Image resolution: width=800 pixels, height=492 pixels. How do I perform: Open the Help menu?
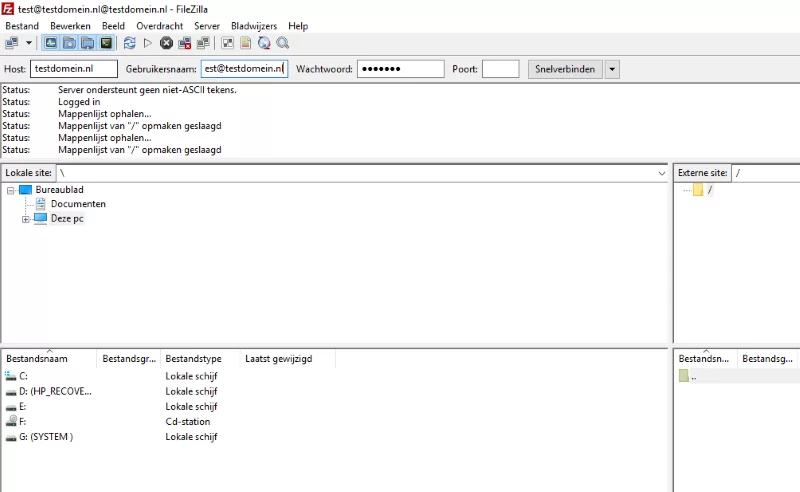pyautogui.click(x=298, y=26)
